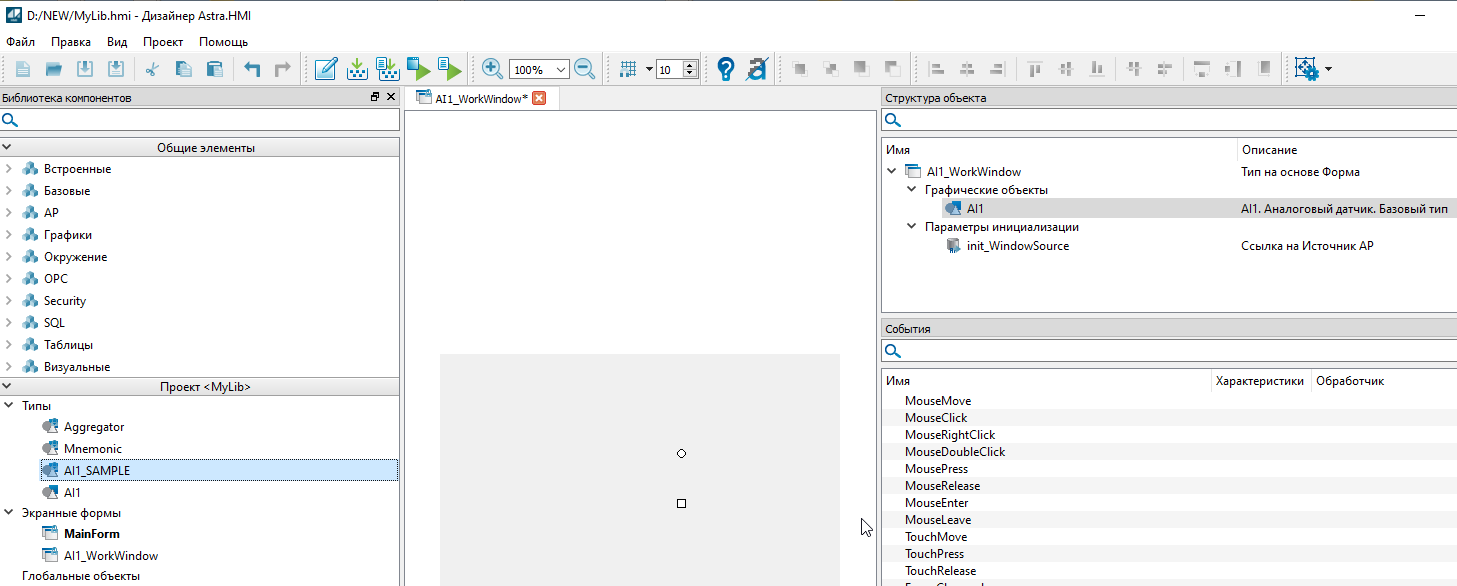
Task: Open the Проект menu
Action: [162, 42]
